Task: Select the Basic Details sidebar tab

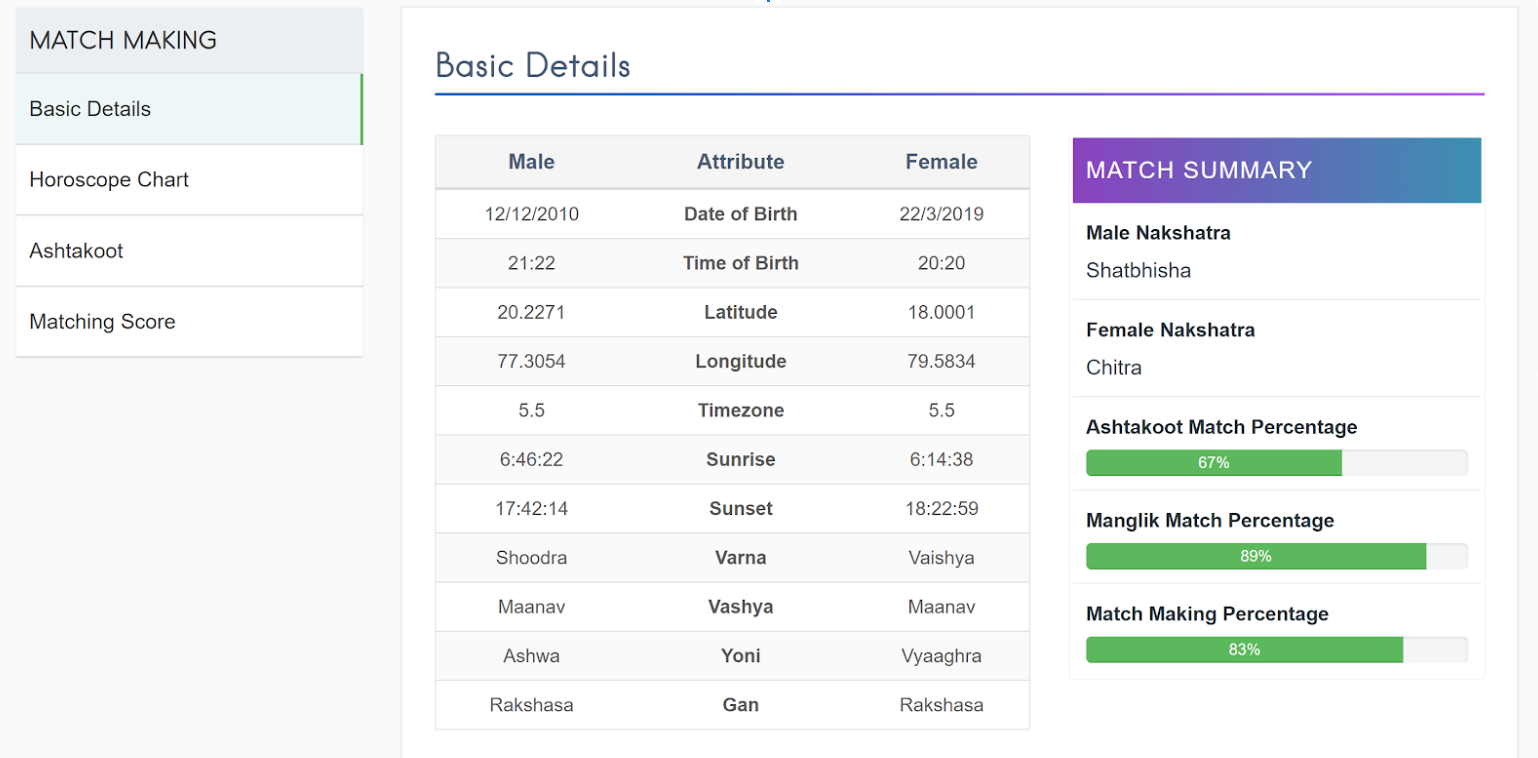Action: (x=90, y=109)
